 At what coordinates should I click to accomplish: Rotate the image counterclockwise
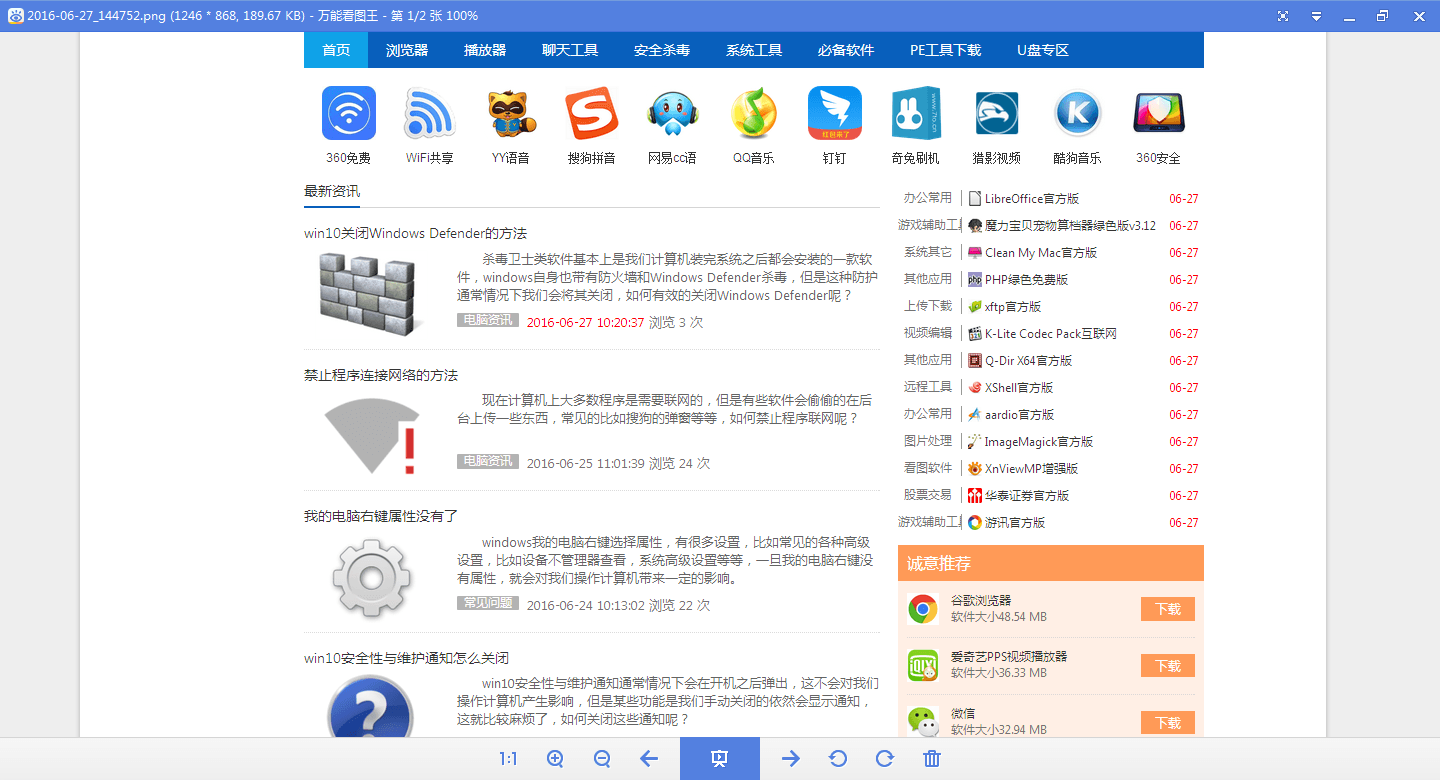838,759
